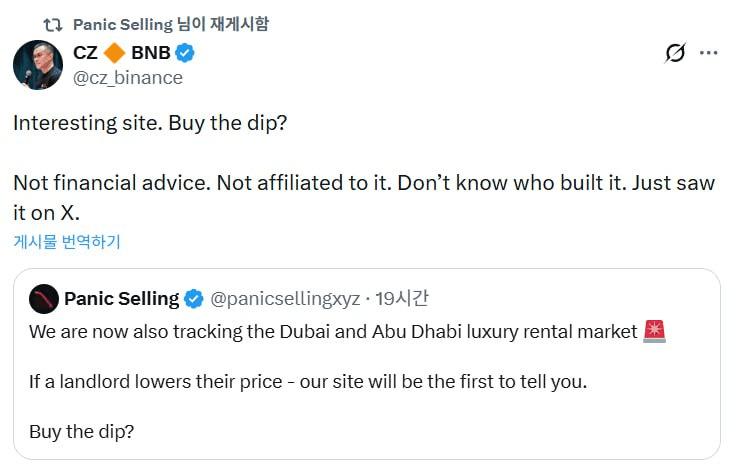Click "Buy the dip?" inside the quoted post

81,431
